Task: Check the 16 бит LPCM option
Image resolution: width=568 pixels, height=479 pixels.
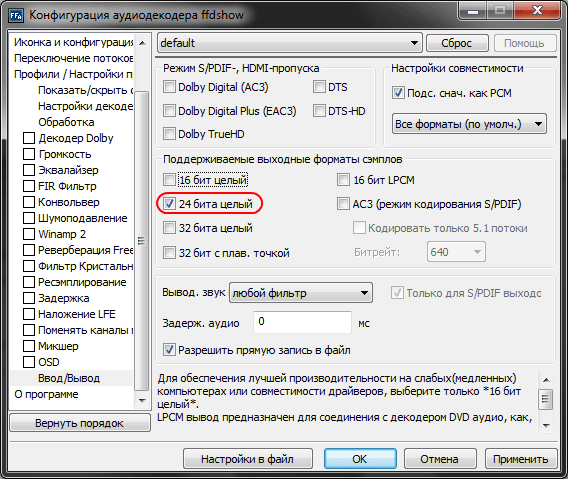Action: pyautogui.click(x=343, y=180)
